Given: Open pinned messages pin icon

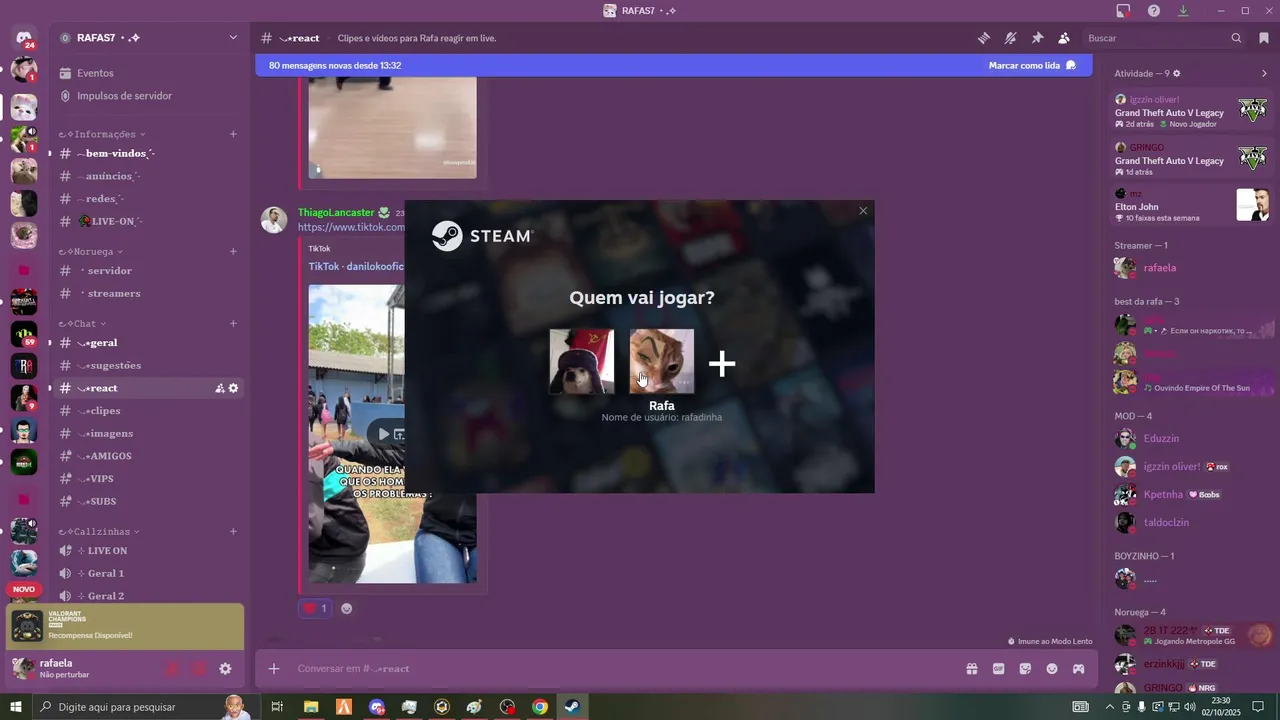Looking at the screenshot, I should (x=1037, y=38).
